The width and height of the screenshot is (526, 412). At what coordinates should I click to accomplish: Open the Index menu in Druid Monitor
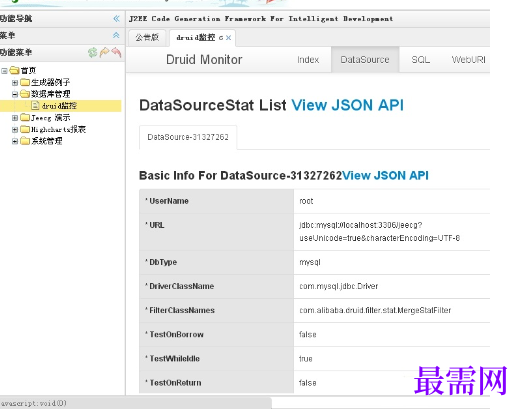[x=308, y=60]
